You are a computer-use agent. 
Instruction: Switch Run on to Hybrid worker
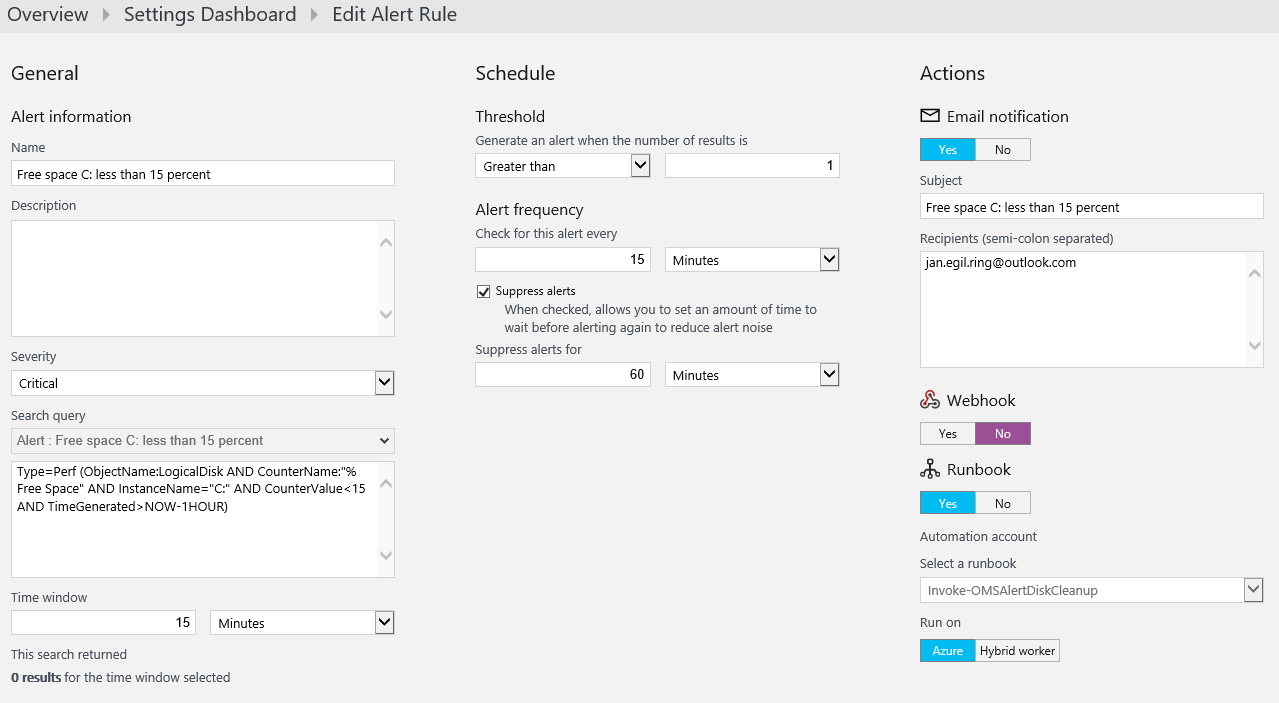[x=1017, y=651]
